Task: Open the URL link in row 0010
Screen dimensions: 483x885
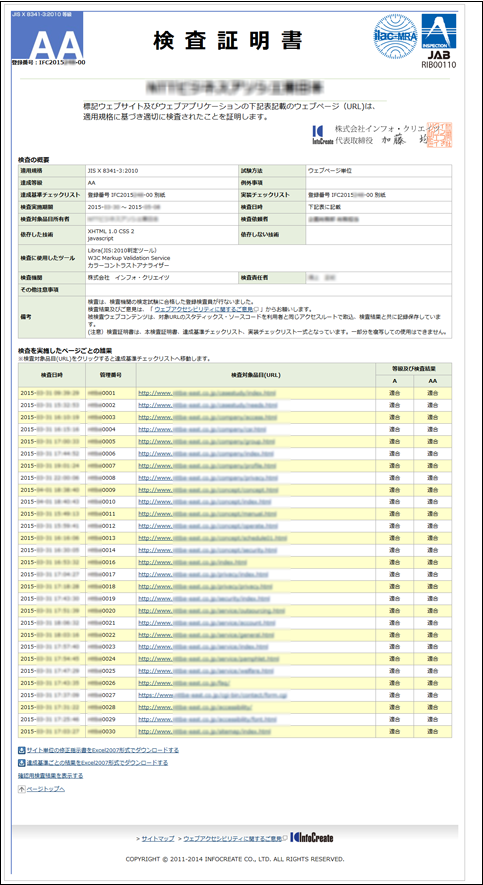Action: pos(205,502)
